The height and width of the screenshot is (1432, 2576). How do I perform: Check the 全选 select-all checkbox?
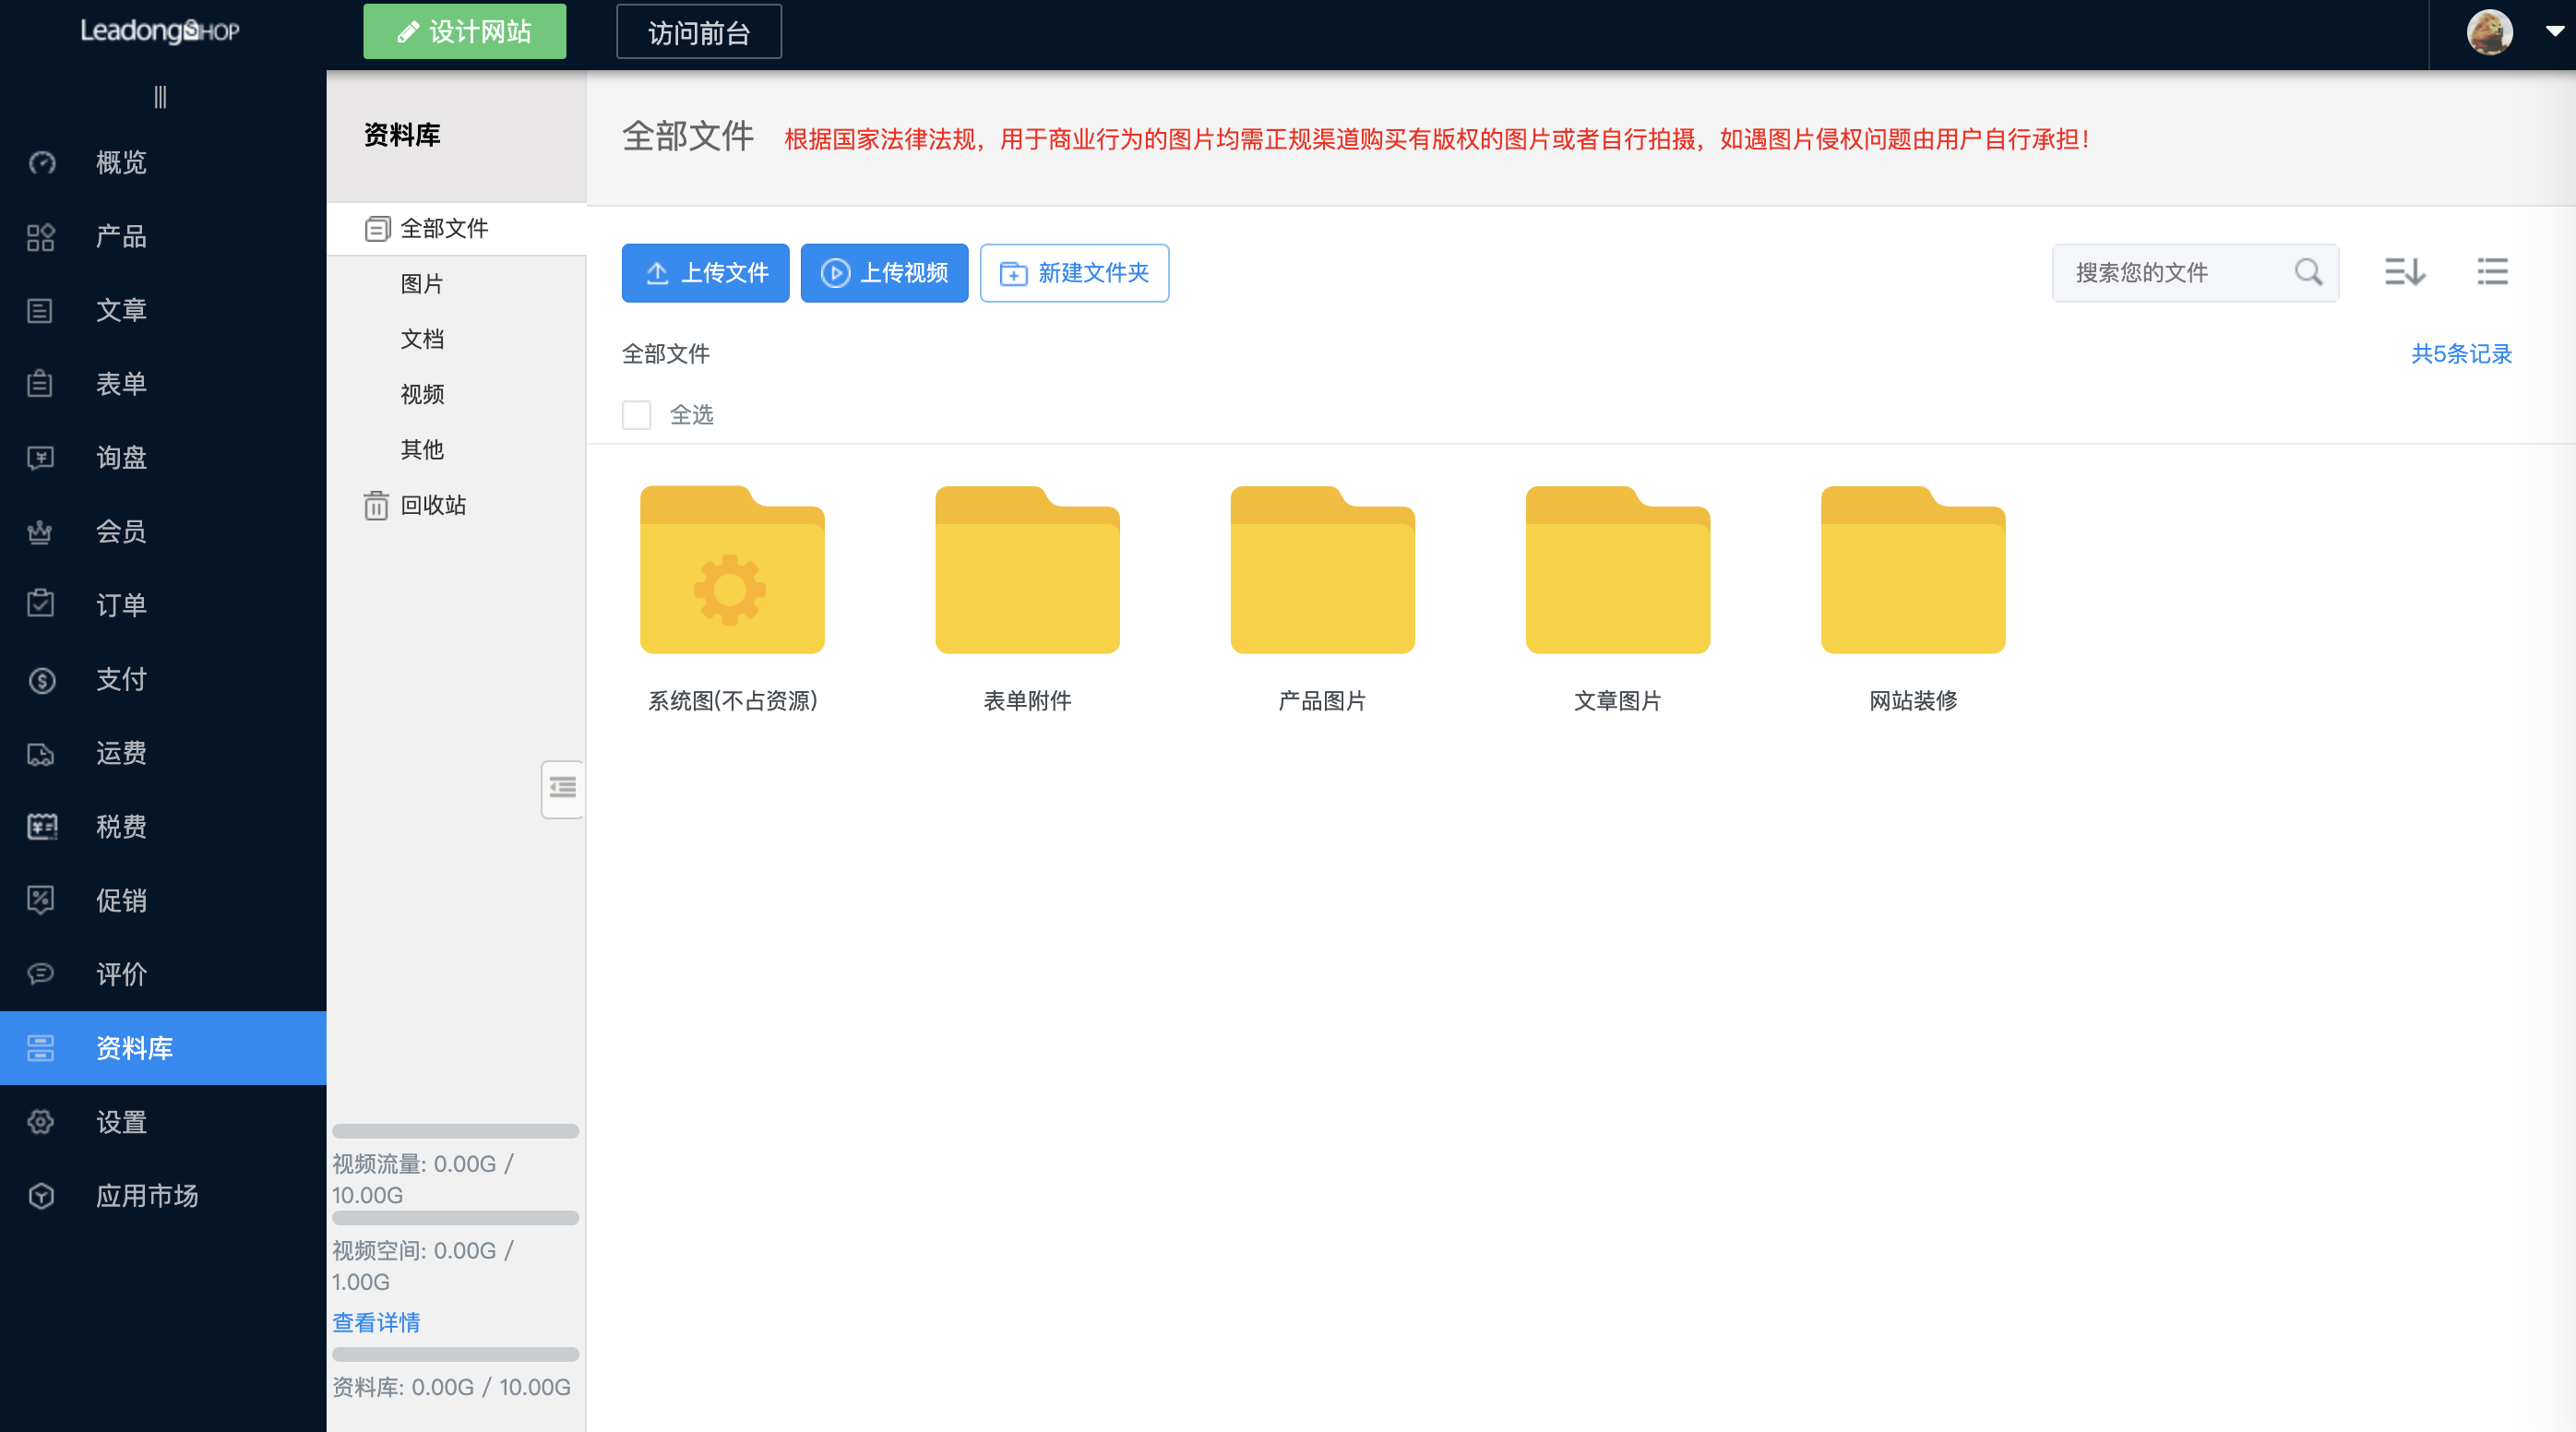point(636,414)
